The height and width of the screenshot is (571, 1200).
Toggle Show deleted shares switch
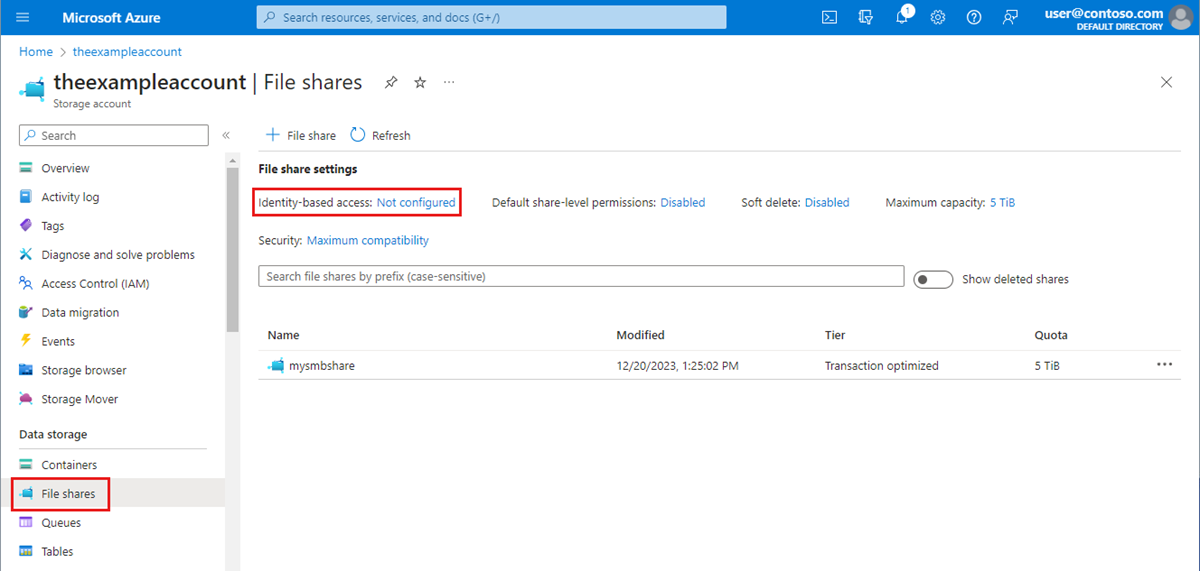pyautogui.click(x=933, y=279)
